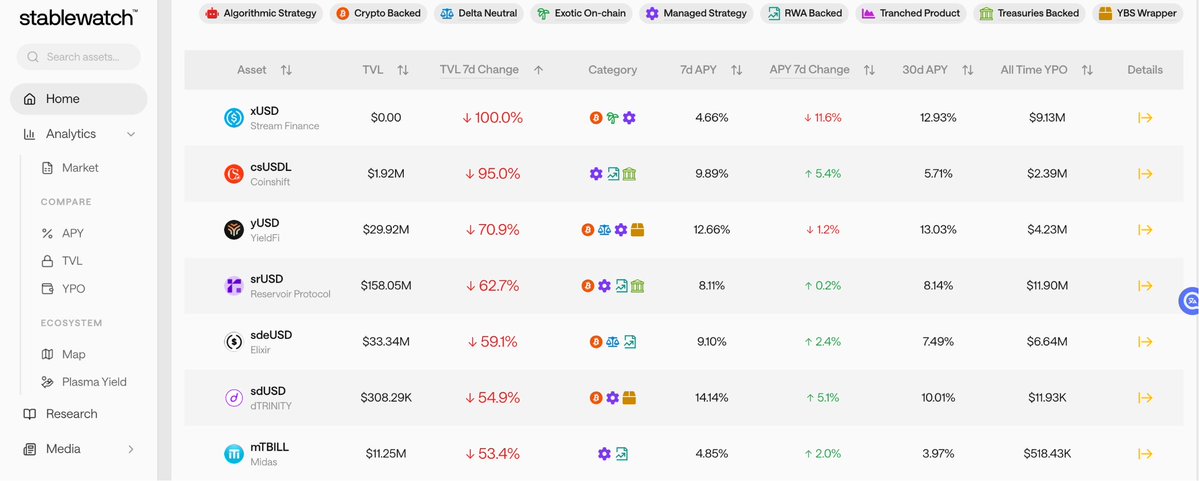Sort by TVL 7d Change arrow
1199x481 pixels.
(538, 70)
